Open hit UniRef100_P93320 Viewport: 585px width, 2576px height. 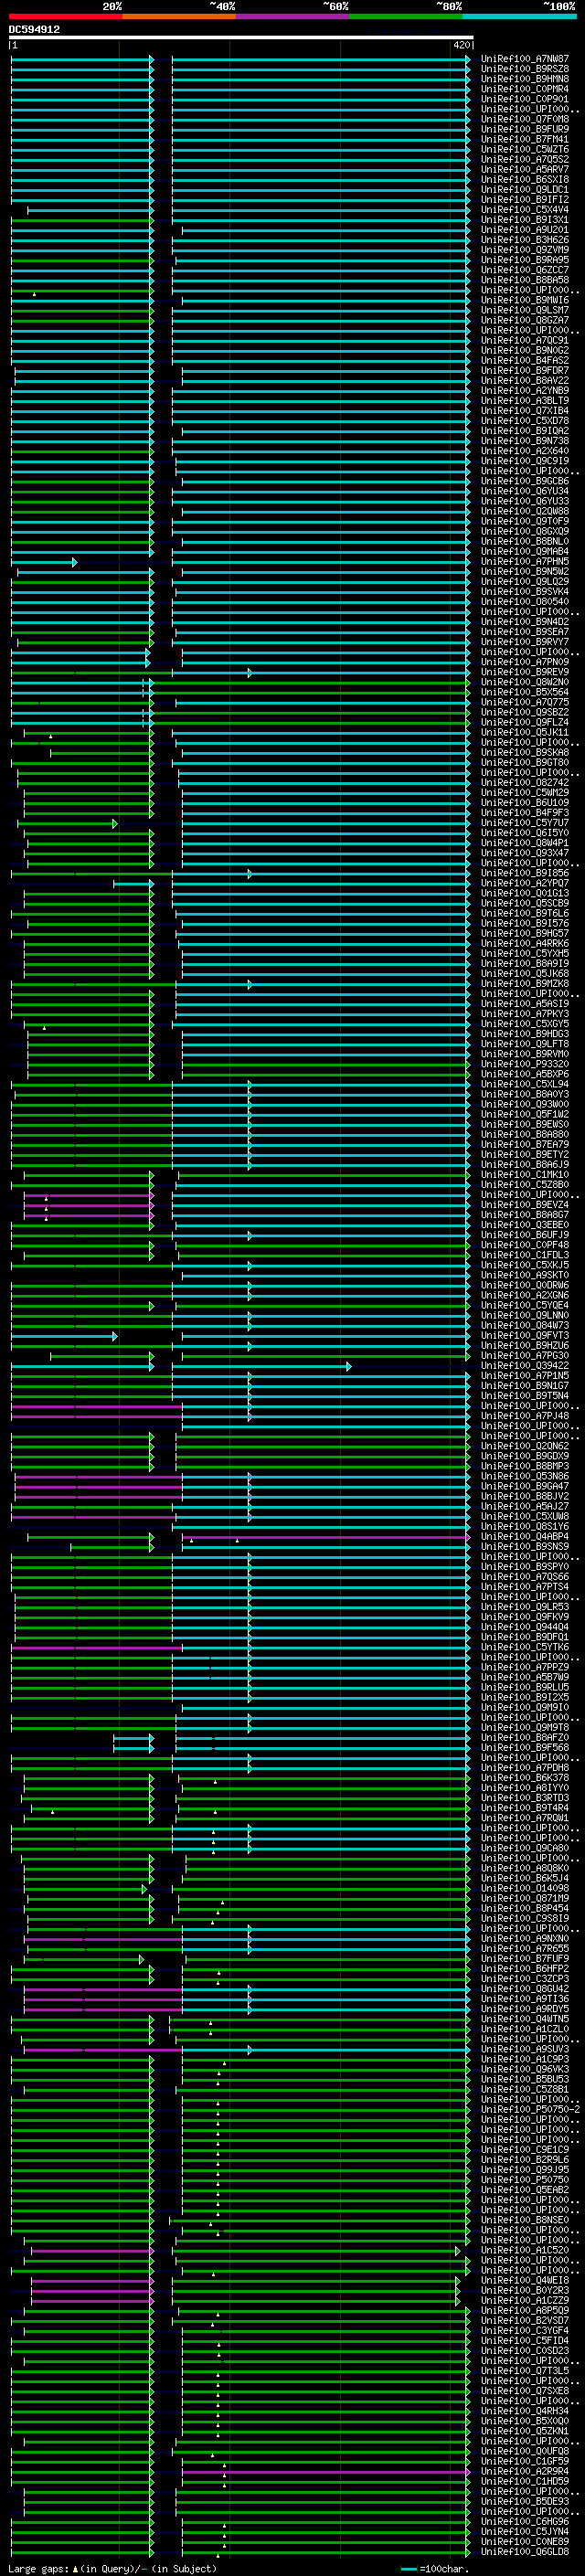[x=524, y=1064]
